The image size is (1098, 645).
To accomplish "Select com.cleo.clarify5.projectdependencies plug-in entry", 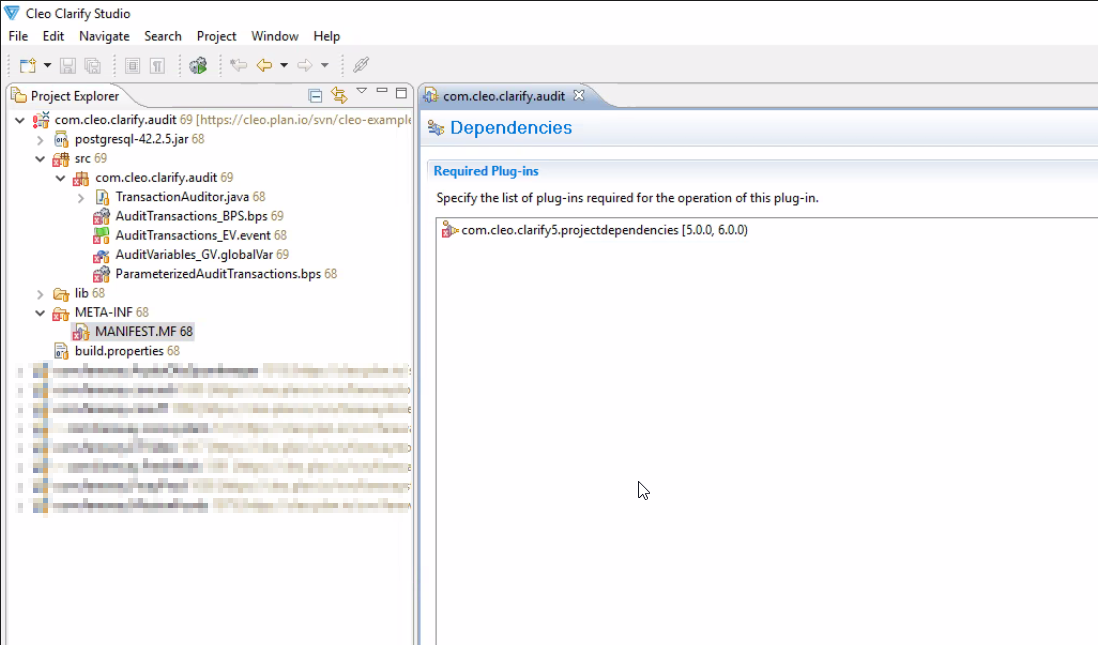I will click(x=604, y=230).
